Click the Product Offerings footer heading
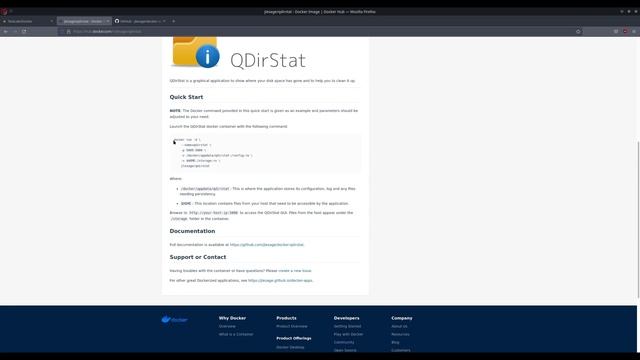This screenshot has width=640, height=360. (294, 338)
